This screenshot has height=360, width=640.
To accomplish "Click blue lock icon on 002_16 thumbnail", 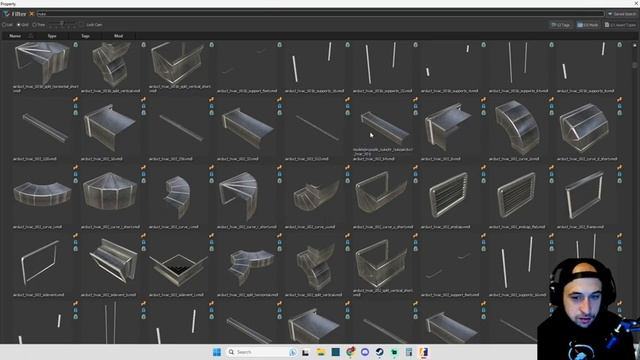I will (x=143, y=106).
